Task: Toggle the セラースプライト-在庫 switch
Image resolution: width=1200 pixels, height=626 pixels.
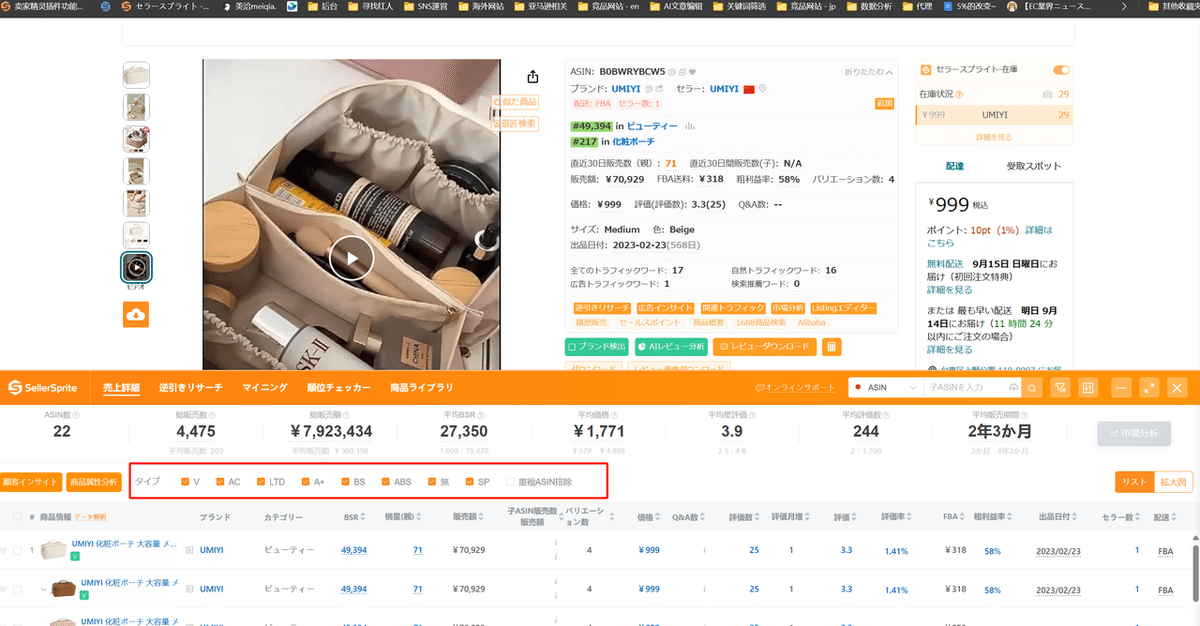Action: [x=1062, y=69]
